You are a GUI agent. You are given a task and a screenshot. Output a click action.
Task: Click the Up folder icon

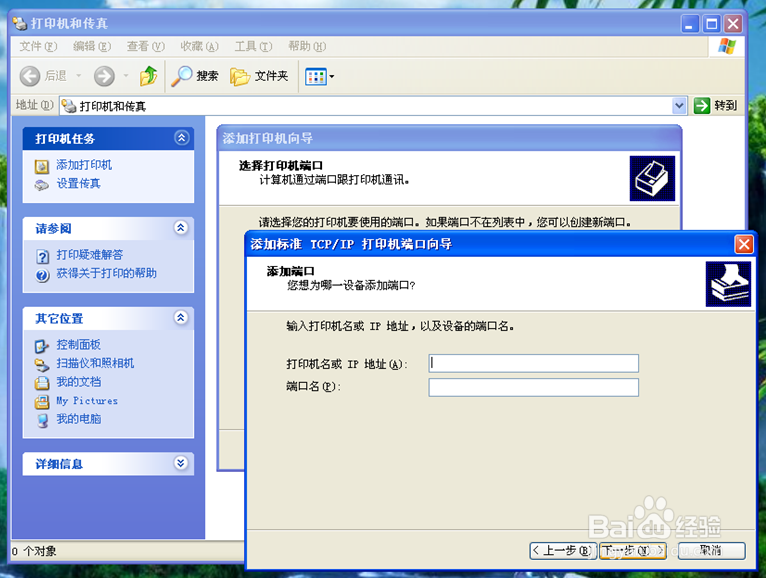point(149,76)
